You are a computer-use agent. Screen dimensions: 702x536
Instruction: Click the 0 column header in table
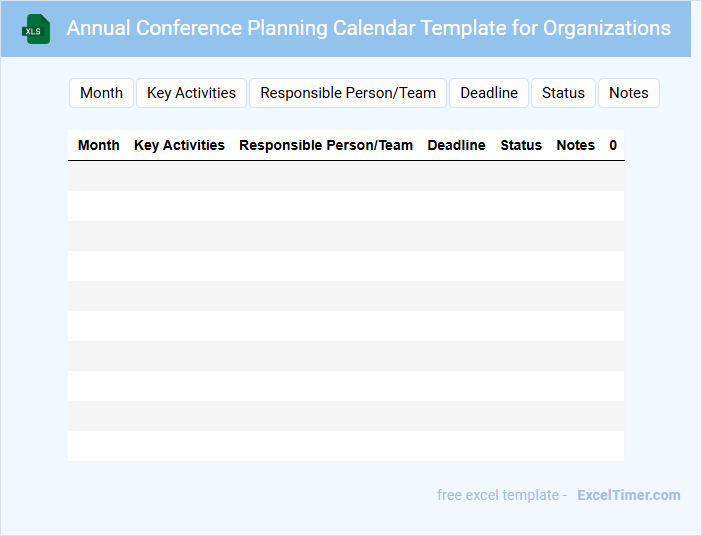(x=613, y=145)
